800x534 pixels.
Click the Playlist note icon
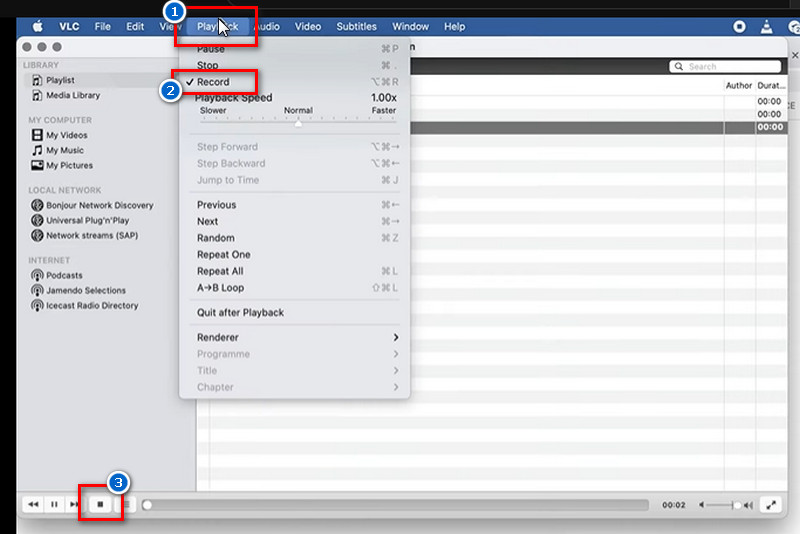tap(37, 80)
